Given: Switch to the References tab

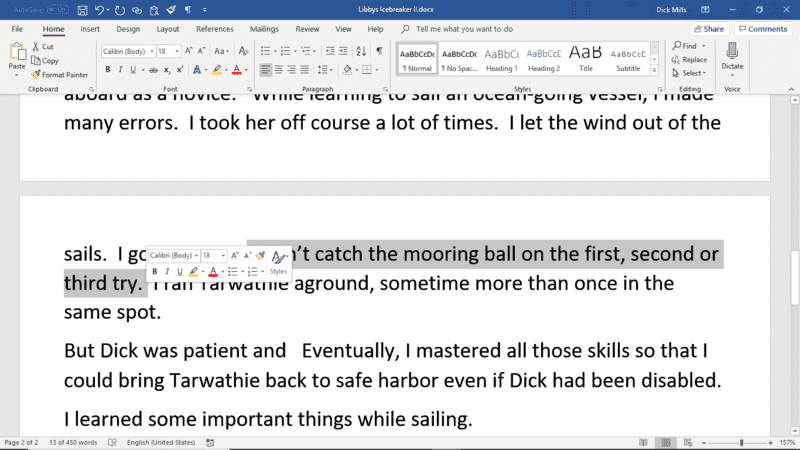Looking at the screenshot, I should [x=214, y=29].
